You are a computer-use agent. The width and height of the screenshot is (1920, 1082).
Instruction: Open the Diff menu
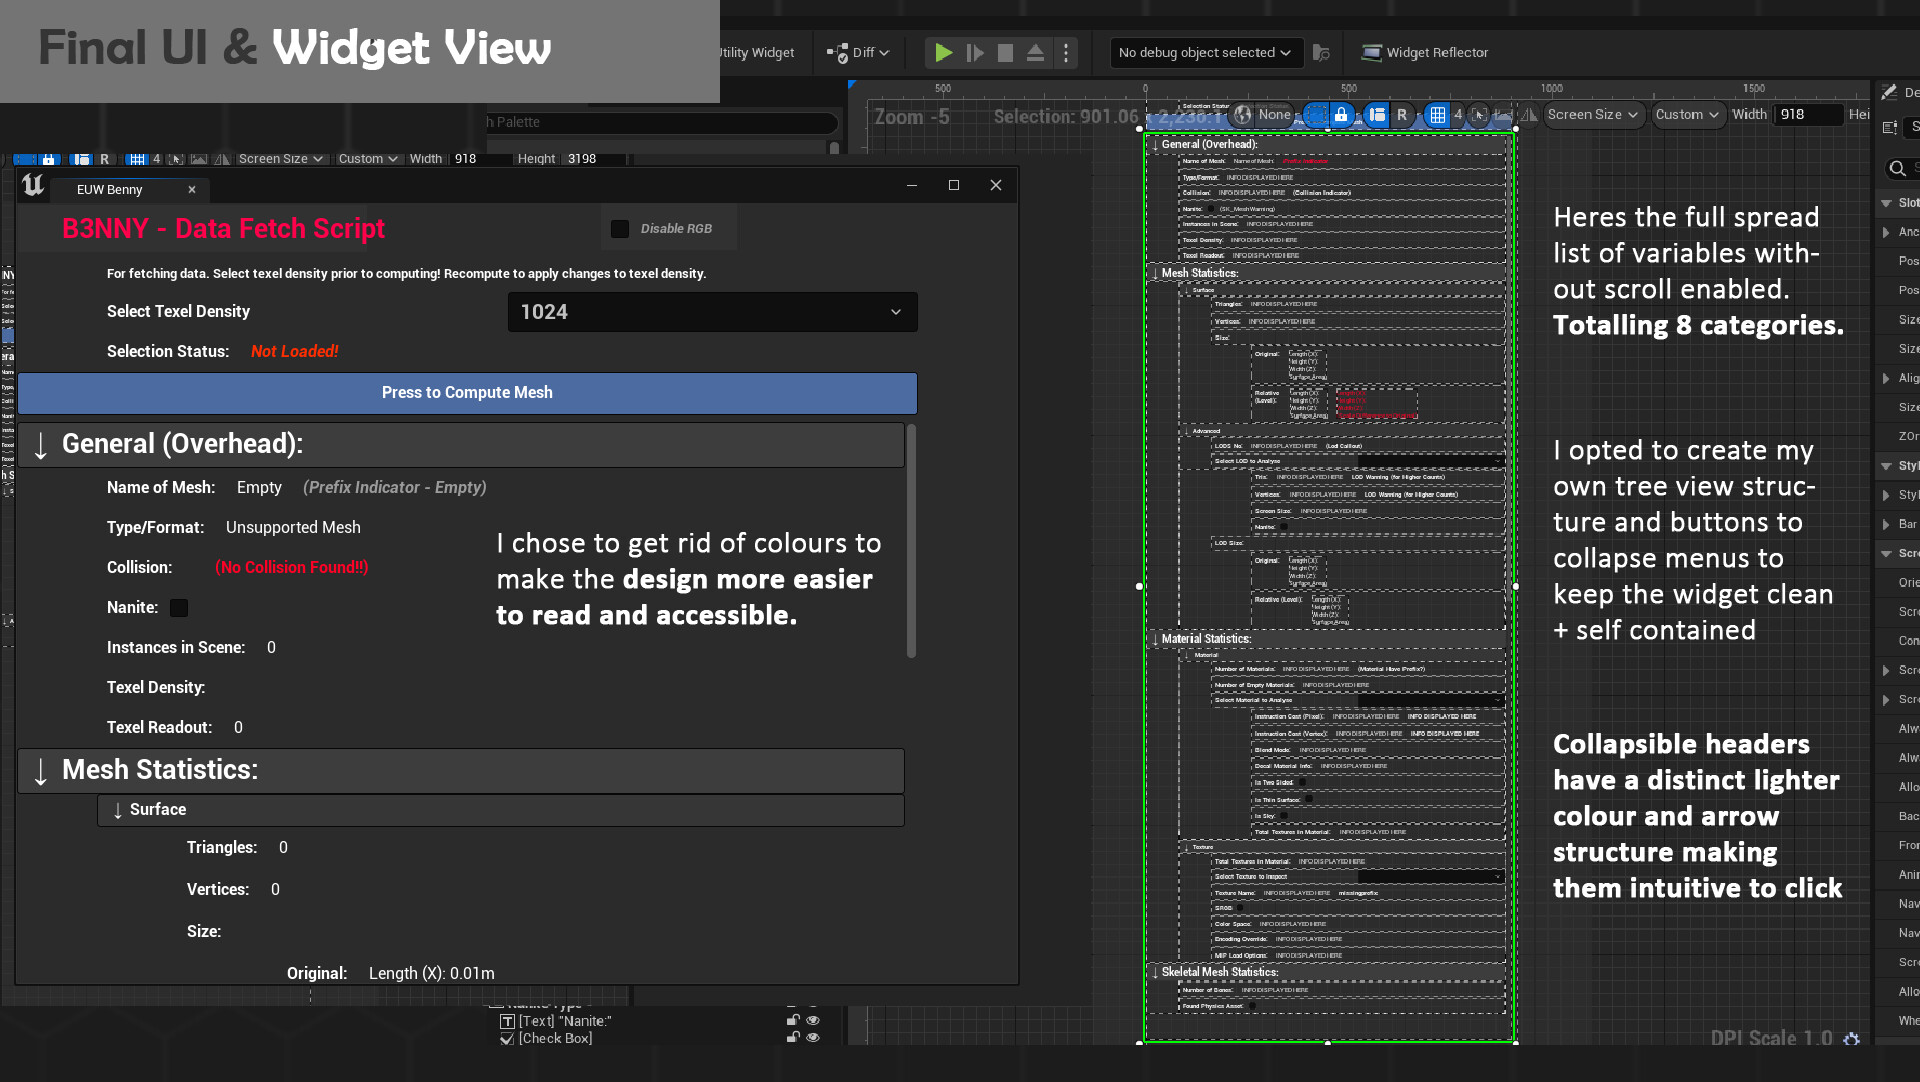point(858,53)
